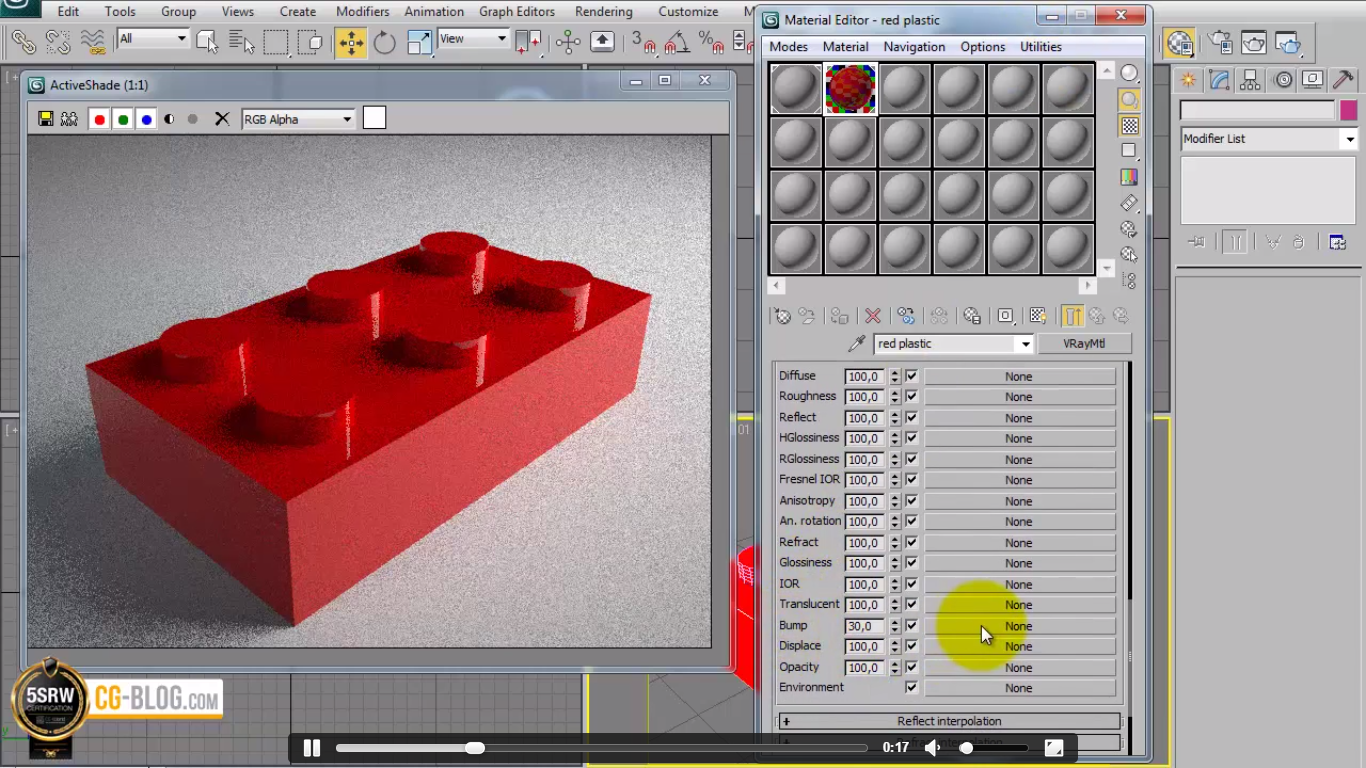Click Get Material in the Material Editor
Screen dimensions: 1366x768
pos(782,316)
